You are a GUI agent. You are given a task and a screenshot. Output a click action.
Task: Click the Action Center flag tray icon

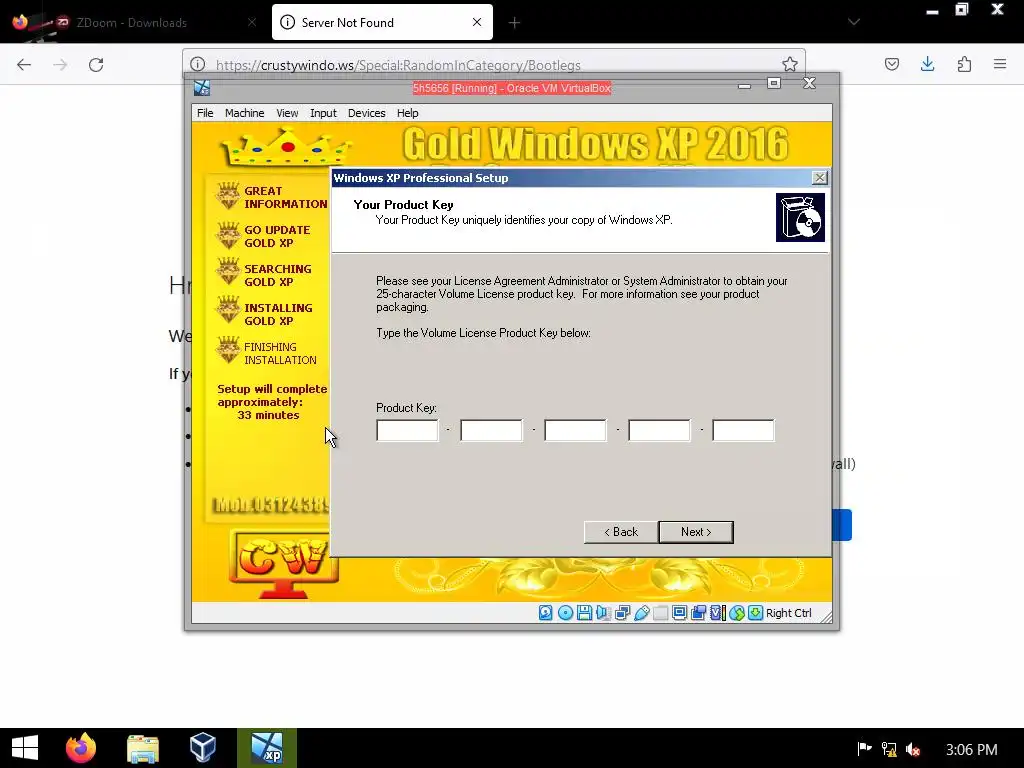click(865, 748)
